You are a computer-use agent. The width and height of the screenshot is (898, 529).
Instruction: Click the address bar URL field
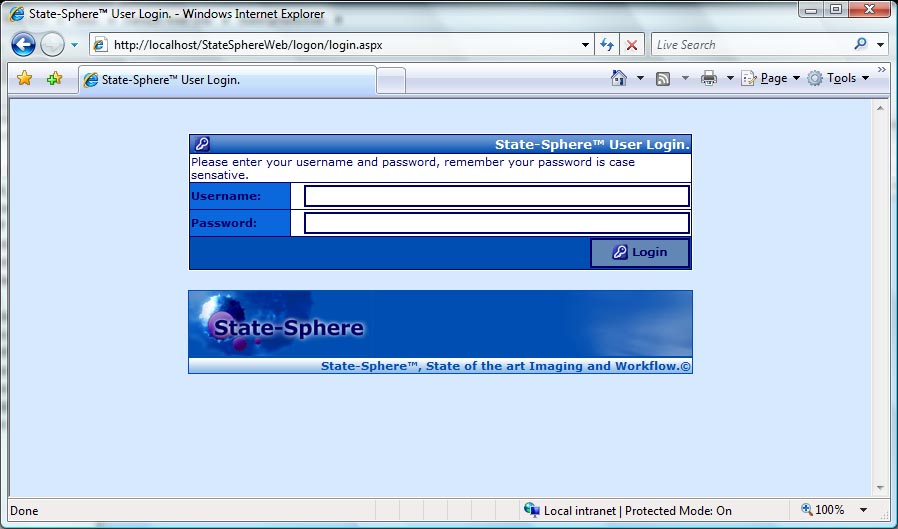pos(344,45)
